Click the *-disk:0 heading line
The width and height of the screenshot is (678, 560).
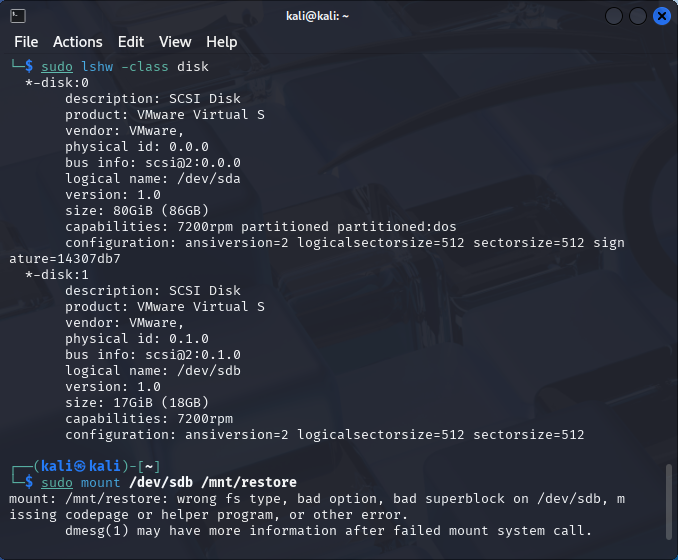tap(57, 83)
